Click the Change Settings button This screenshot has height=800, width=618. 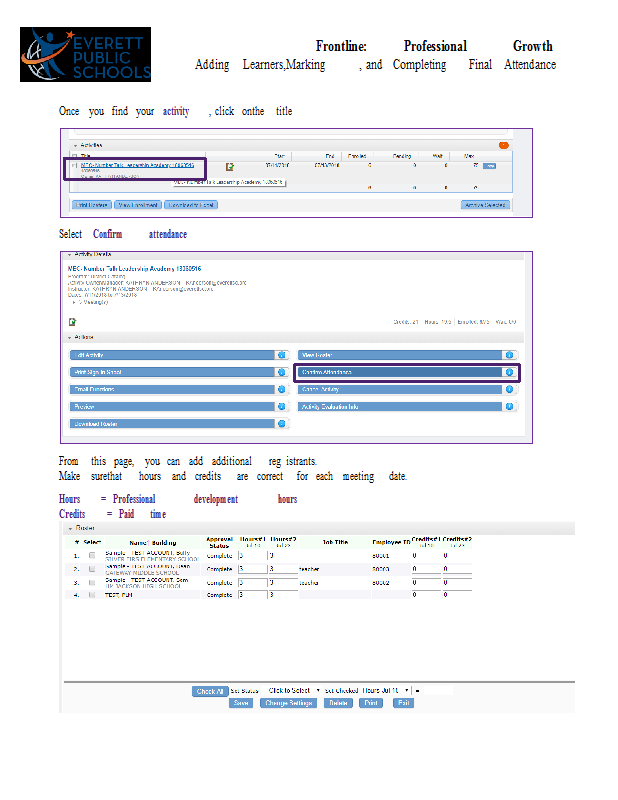tap(288, 703)
